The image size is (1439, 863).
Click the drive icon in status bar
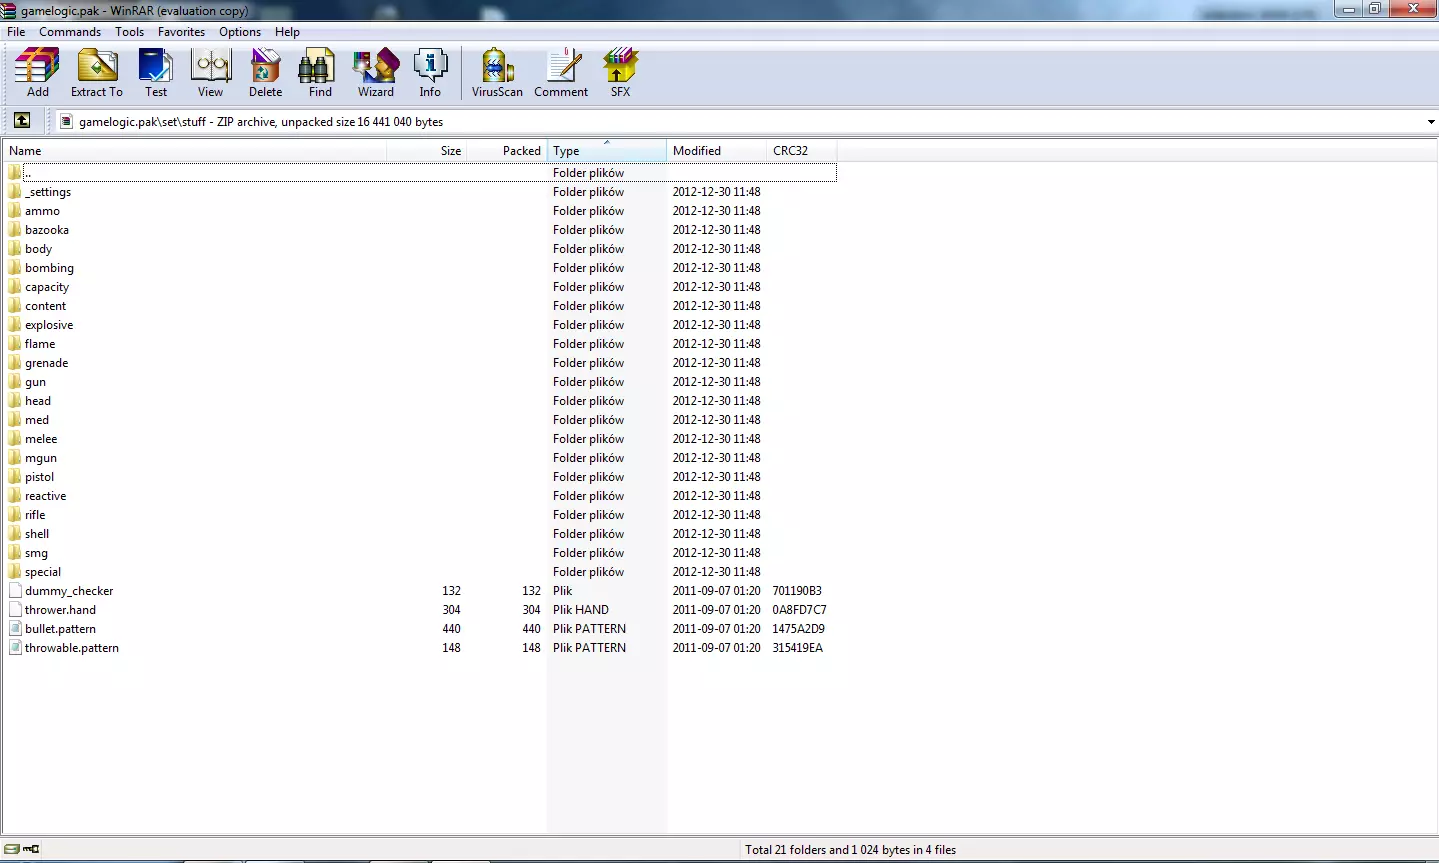click(12, 849)
